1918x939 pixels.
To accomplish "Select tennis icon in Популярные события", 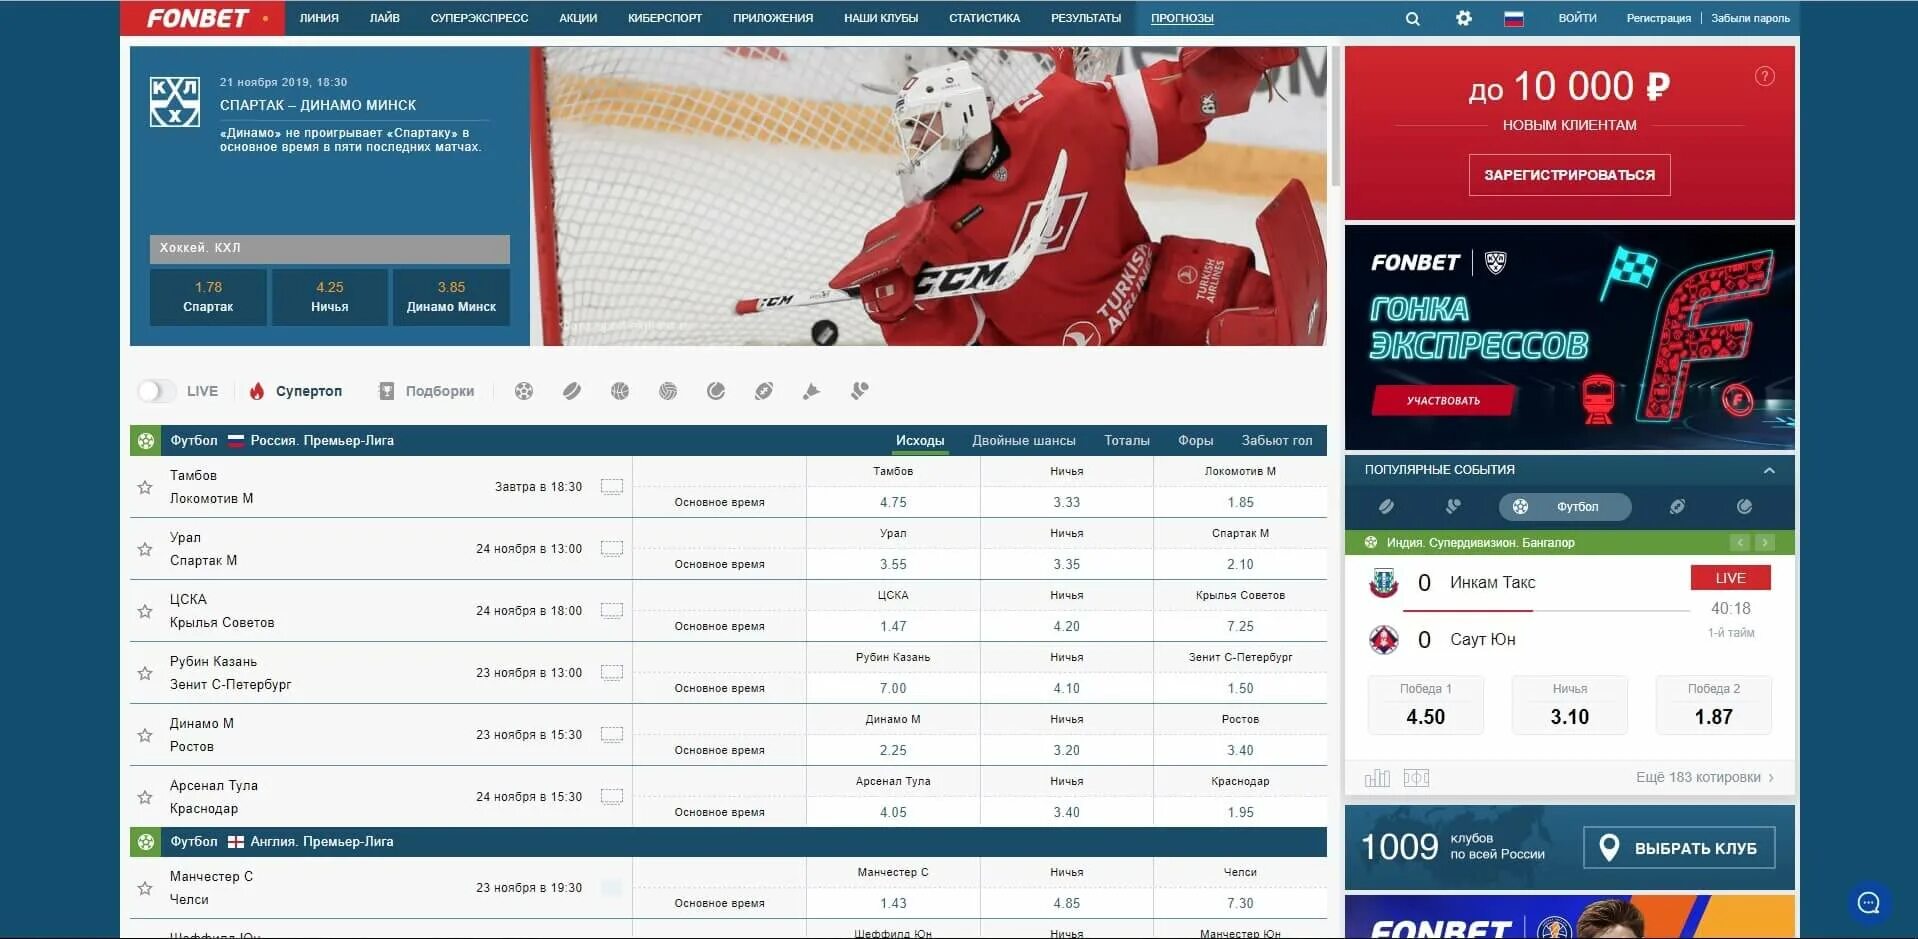I will 1744,507.
